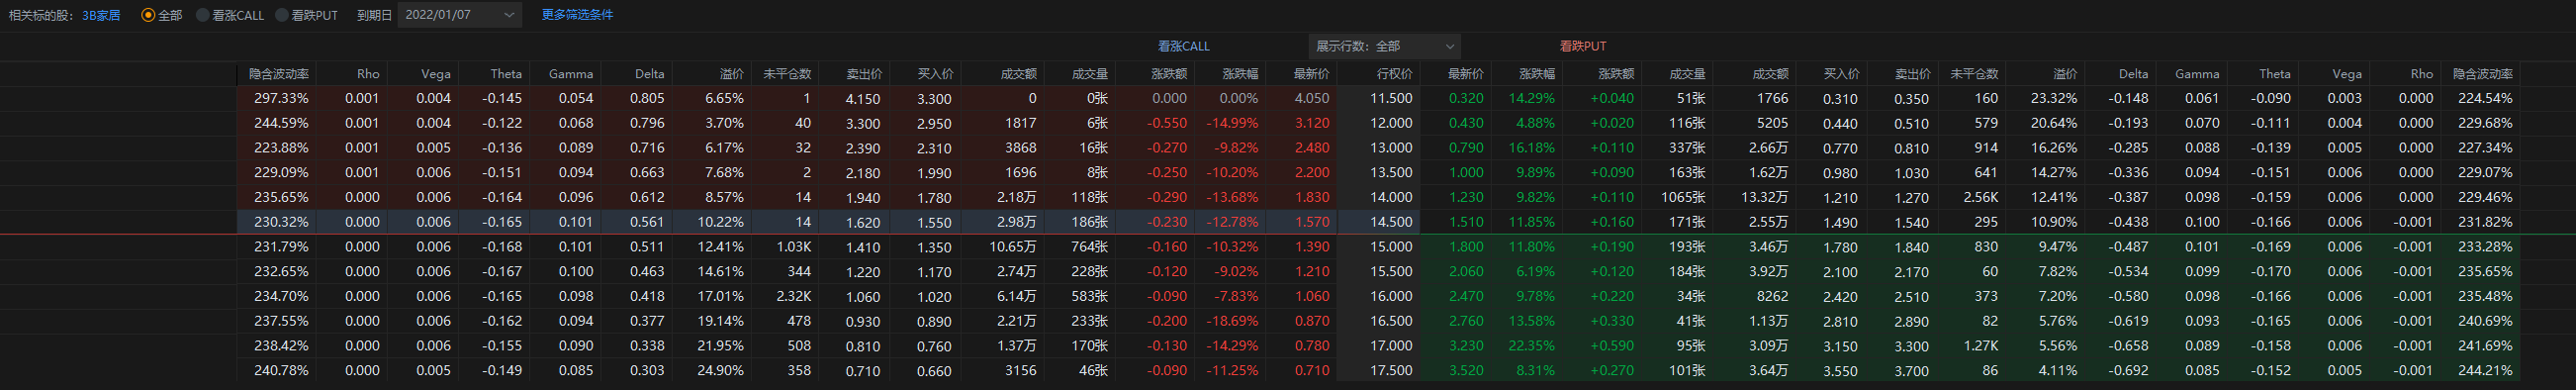The image size is (2576, 390).
Task: Sort by call-side 未平仓数 column header
Action: pos(787,74)
